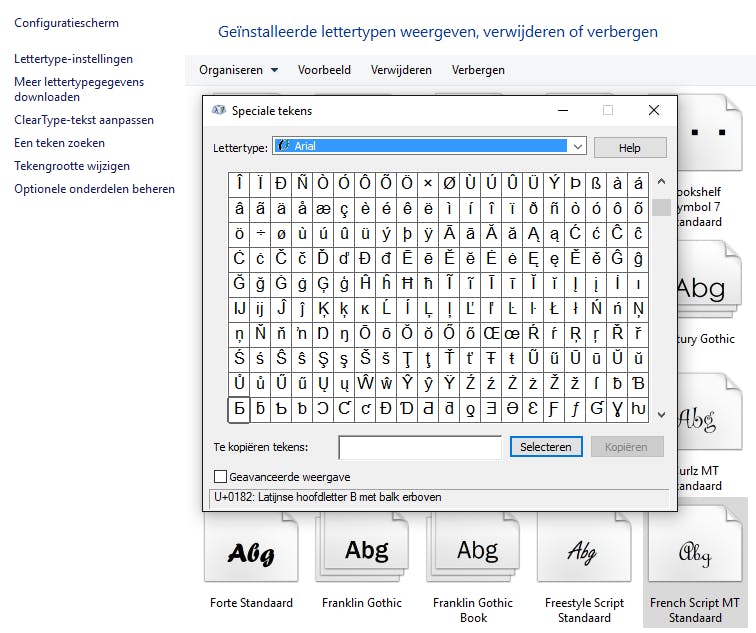Image resolution: width=756 pixels, height=633 pixels.
Task: Select the Ł character cell
Action: coord(554,309)
